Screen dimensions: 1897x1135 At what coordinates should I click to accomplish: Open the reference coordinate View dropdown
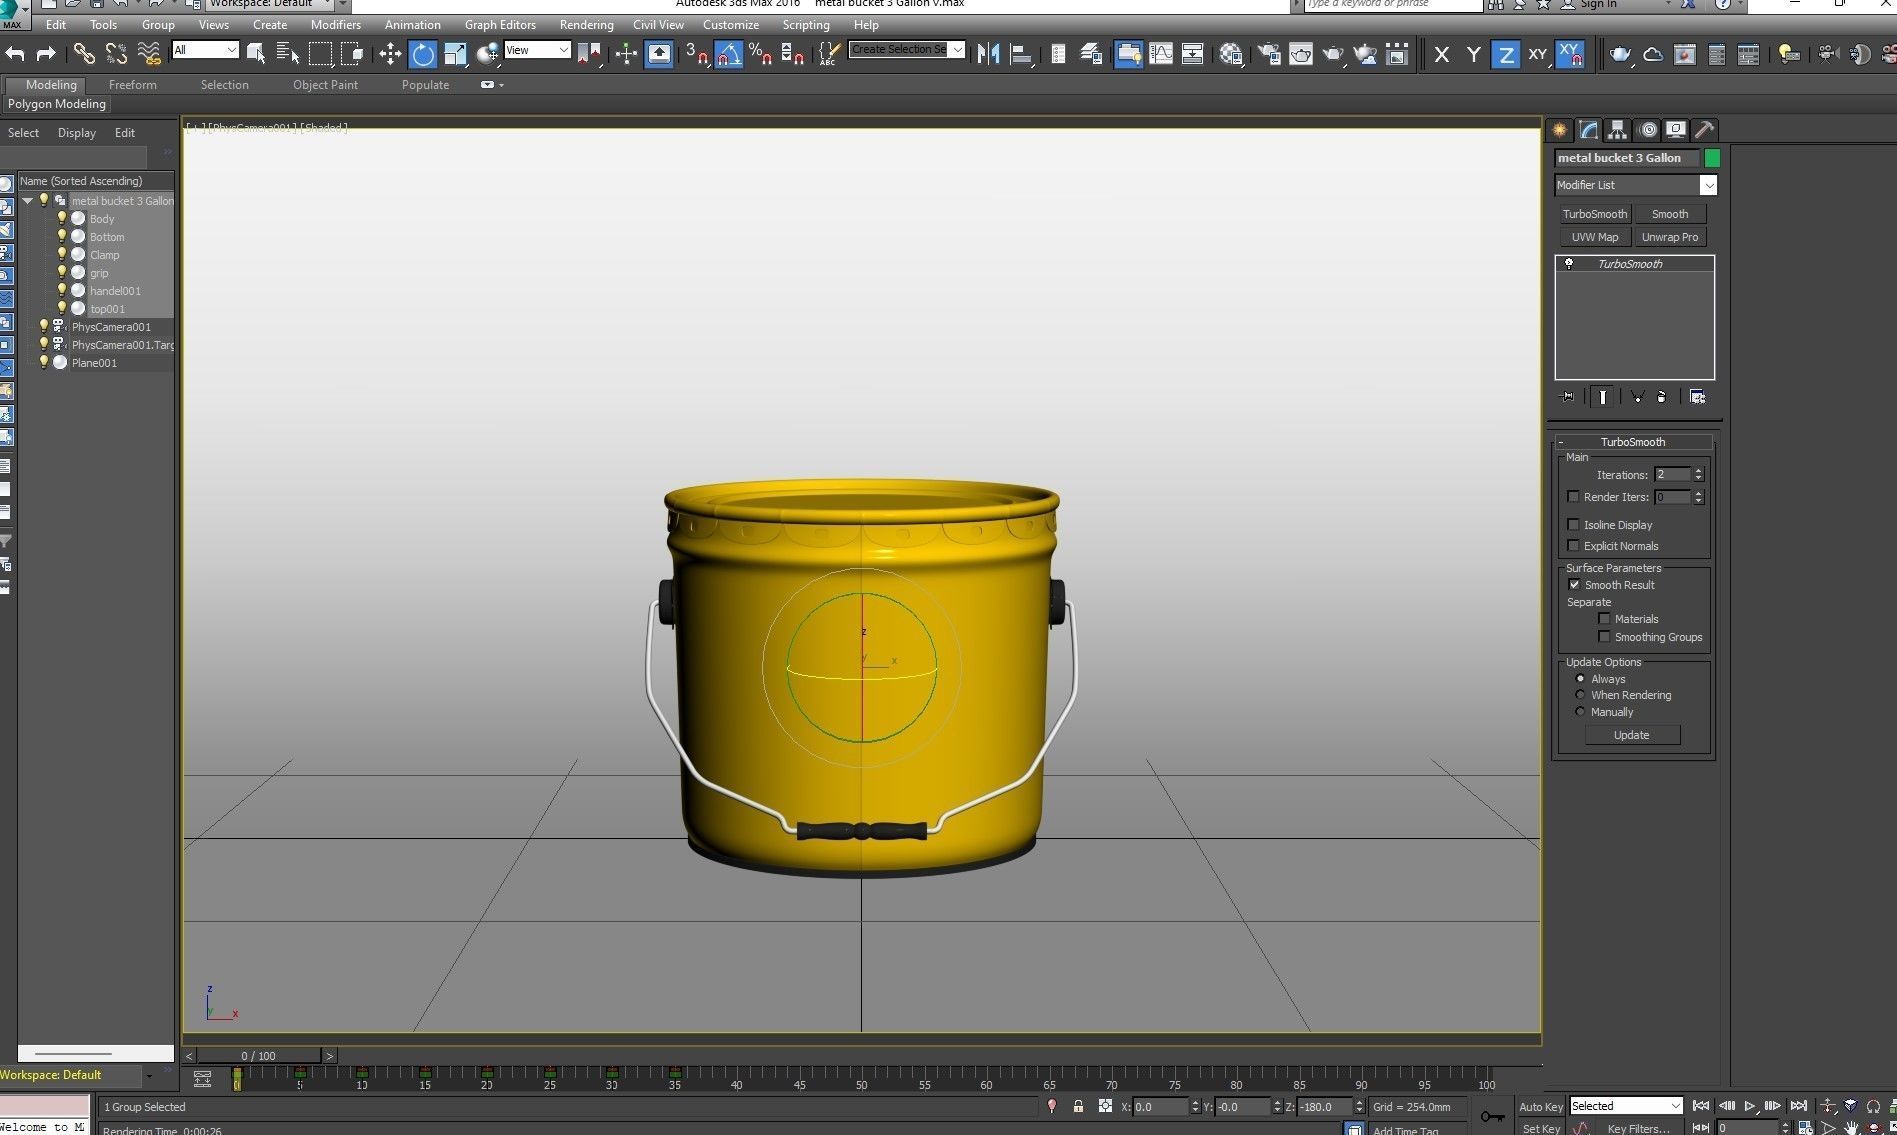coord(537,50)
